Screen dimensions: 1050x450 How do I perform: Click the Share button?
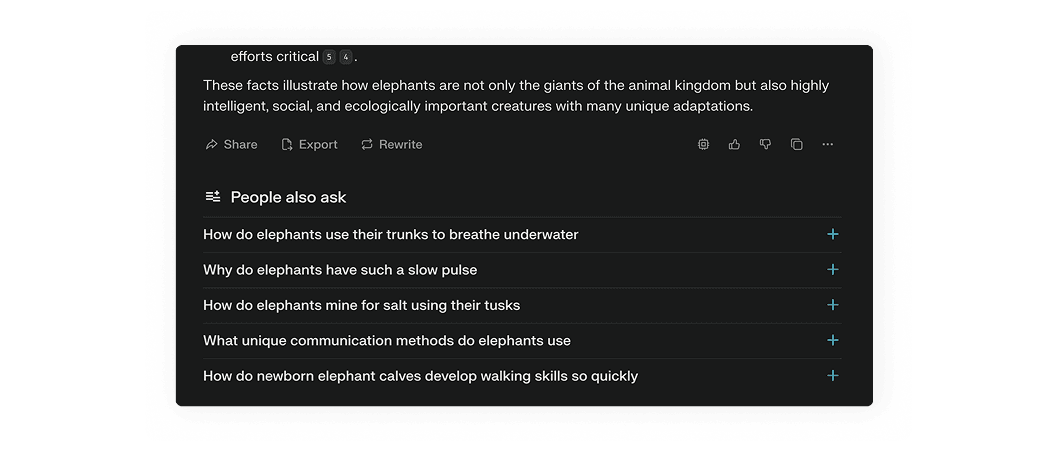point(231,144)
